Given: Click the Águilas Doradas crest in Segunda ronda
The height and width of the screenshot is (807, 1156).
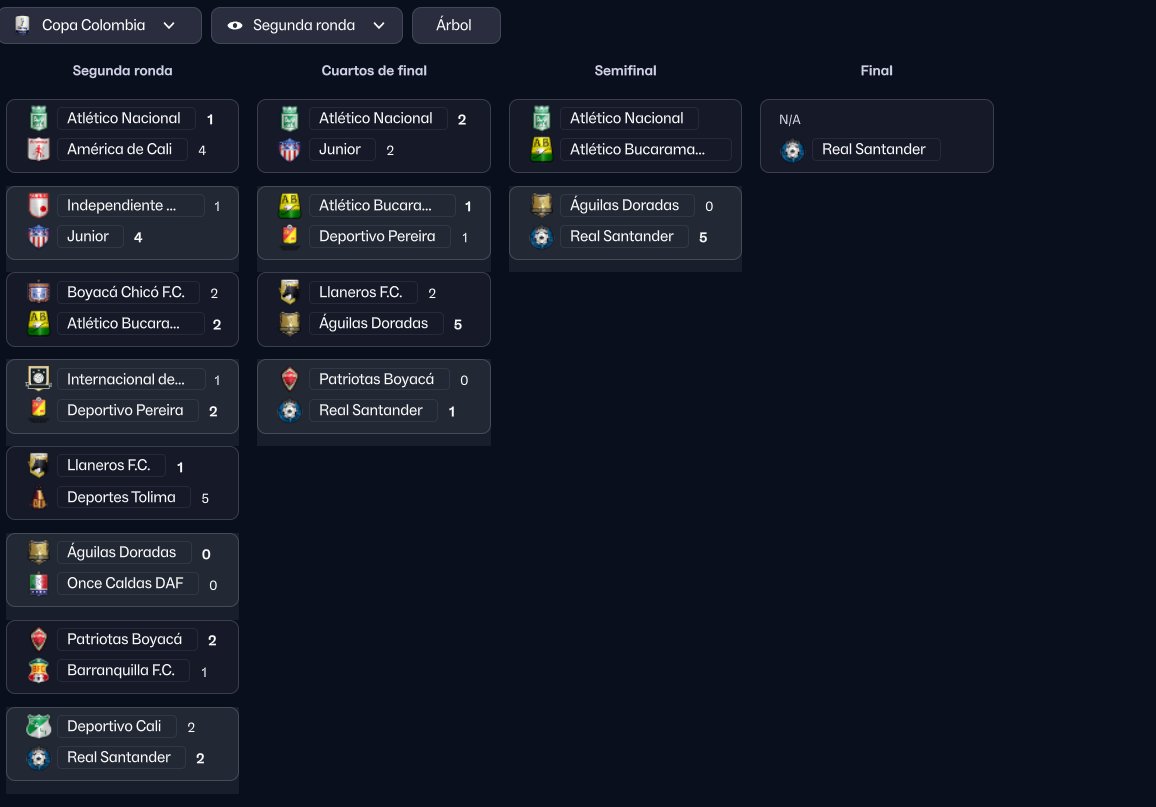Looking at the screenshot, I should pyautogui.click(x=38, y=551).
